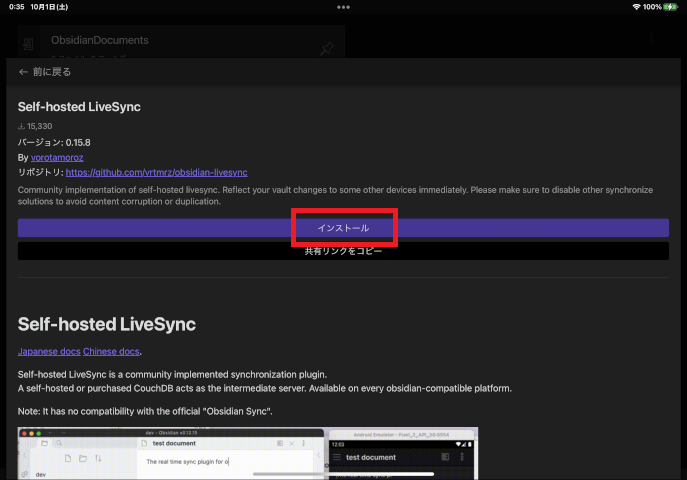The height and width of the screenshot is (480, 687).
Task: Click the file icon beside ObsidianDocuments
Action: (28, 44)
